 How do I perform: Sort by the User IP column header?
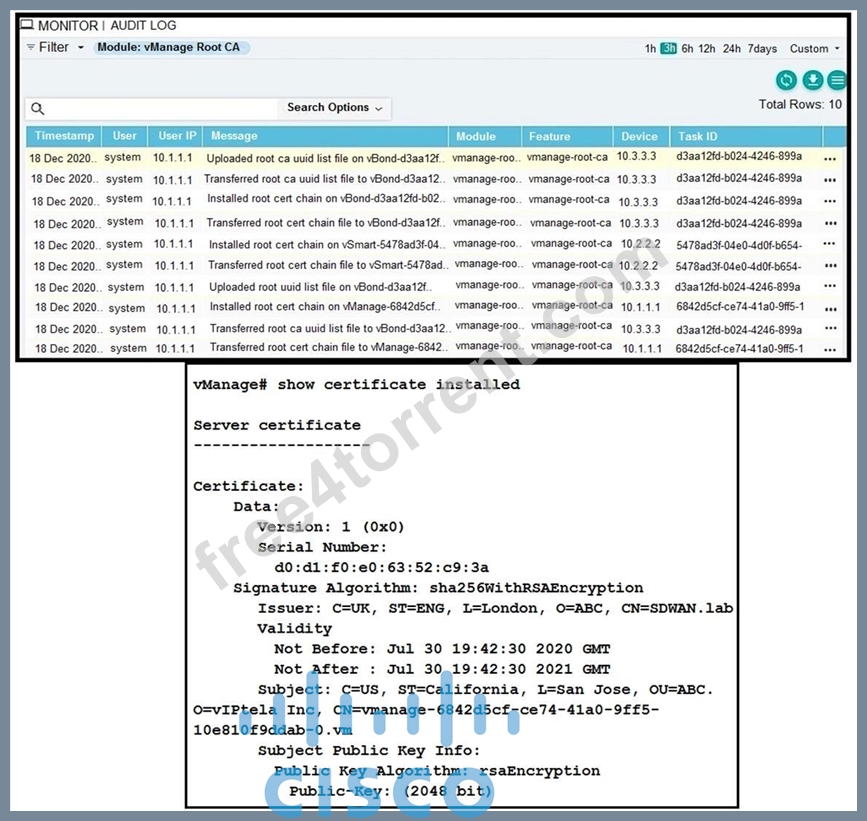pyautogui.click(x=177, y=136)
